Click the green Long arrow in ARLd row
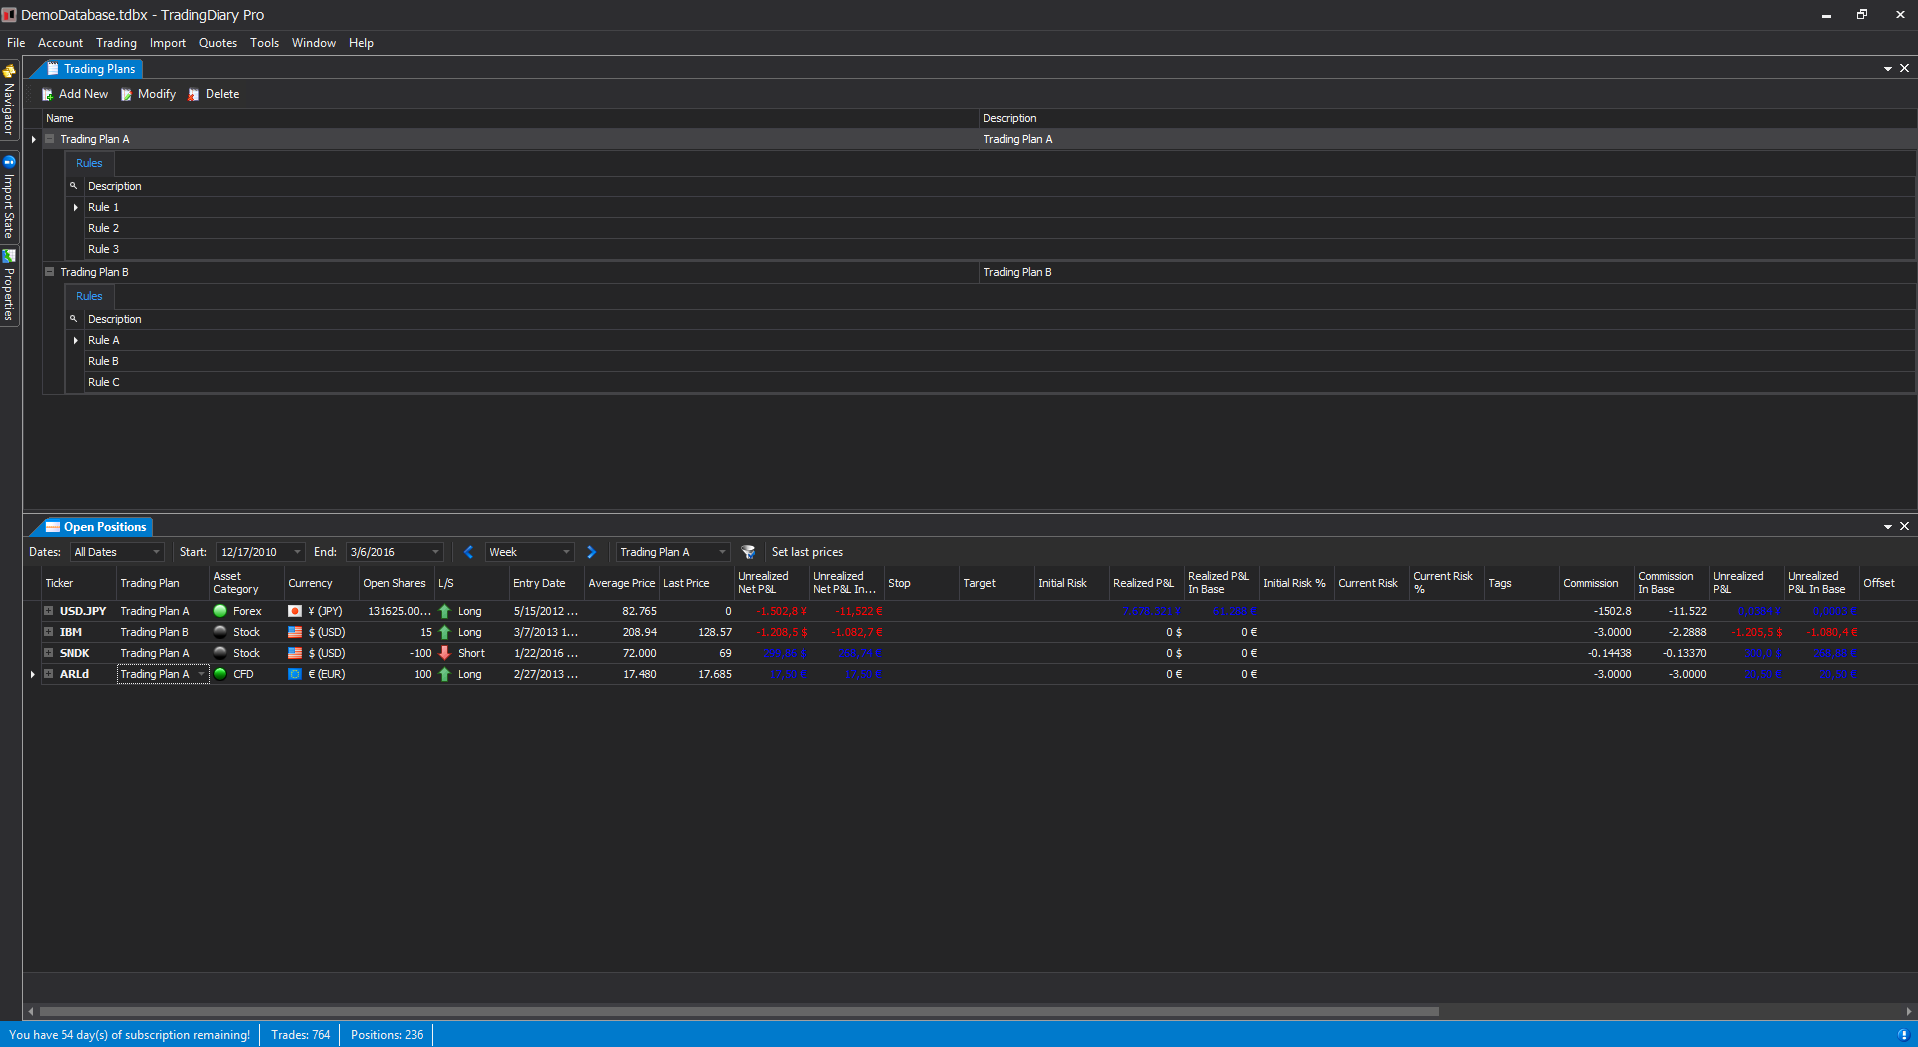Screen dimensions: 1918x1047 [445, 674]
